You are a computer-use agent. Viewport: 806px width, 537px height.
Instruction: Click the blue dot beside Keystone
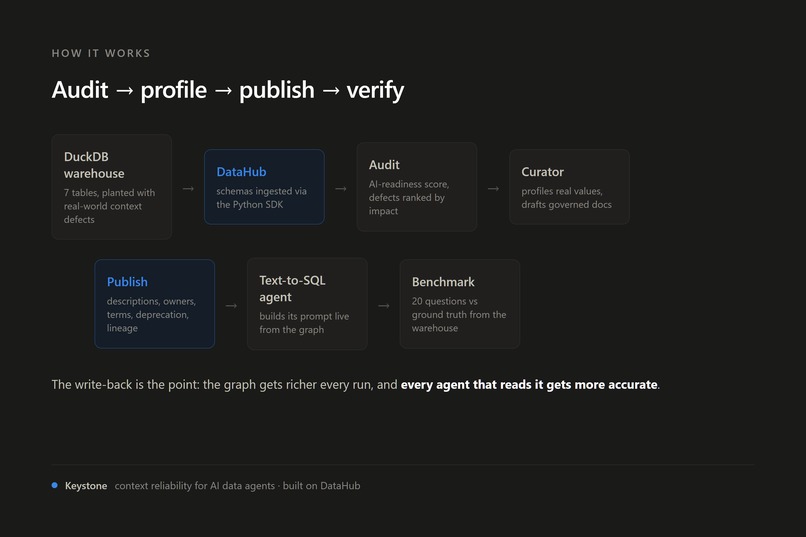coord(54,485)
